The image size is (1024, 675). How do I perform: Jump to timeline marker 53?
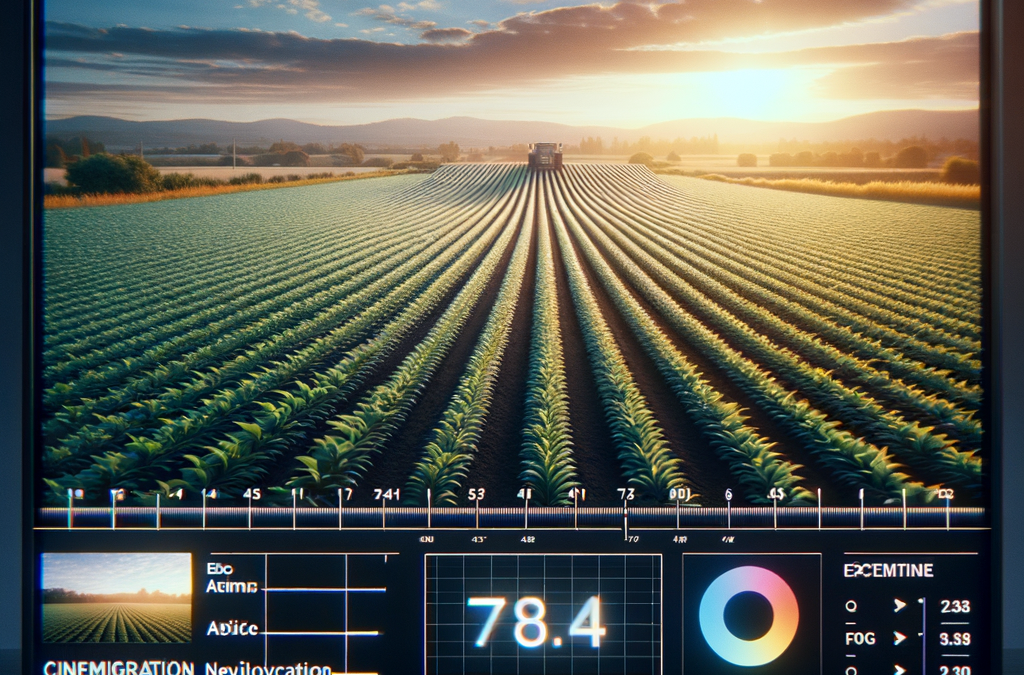point(476,494)
